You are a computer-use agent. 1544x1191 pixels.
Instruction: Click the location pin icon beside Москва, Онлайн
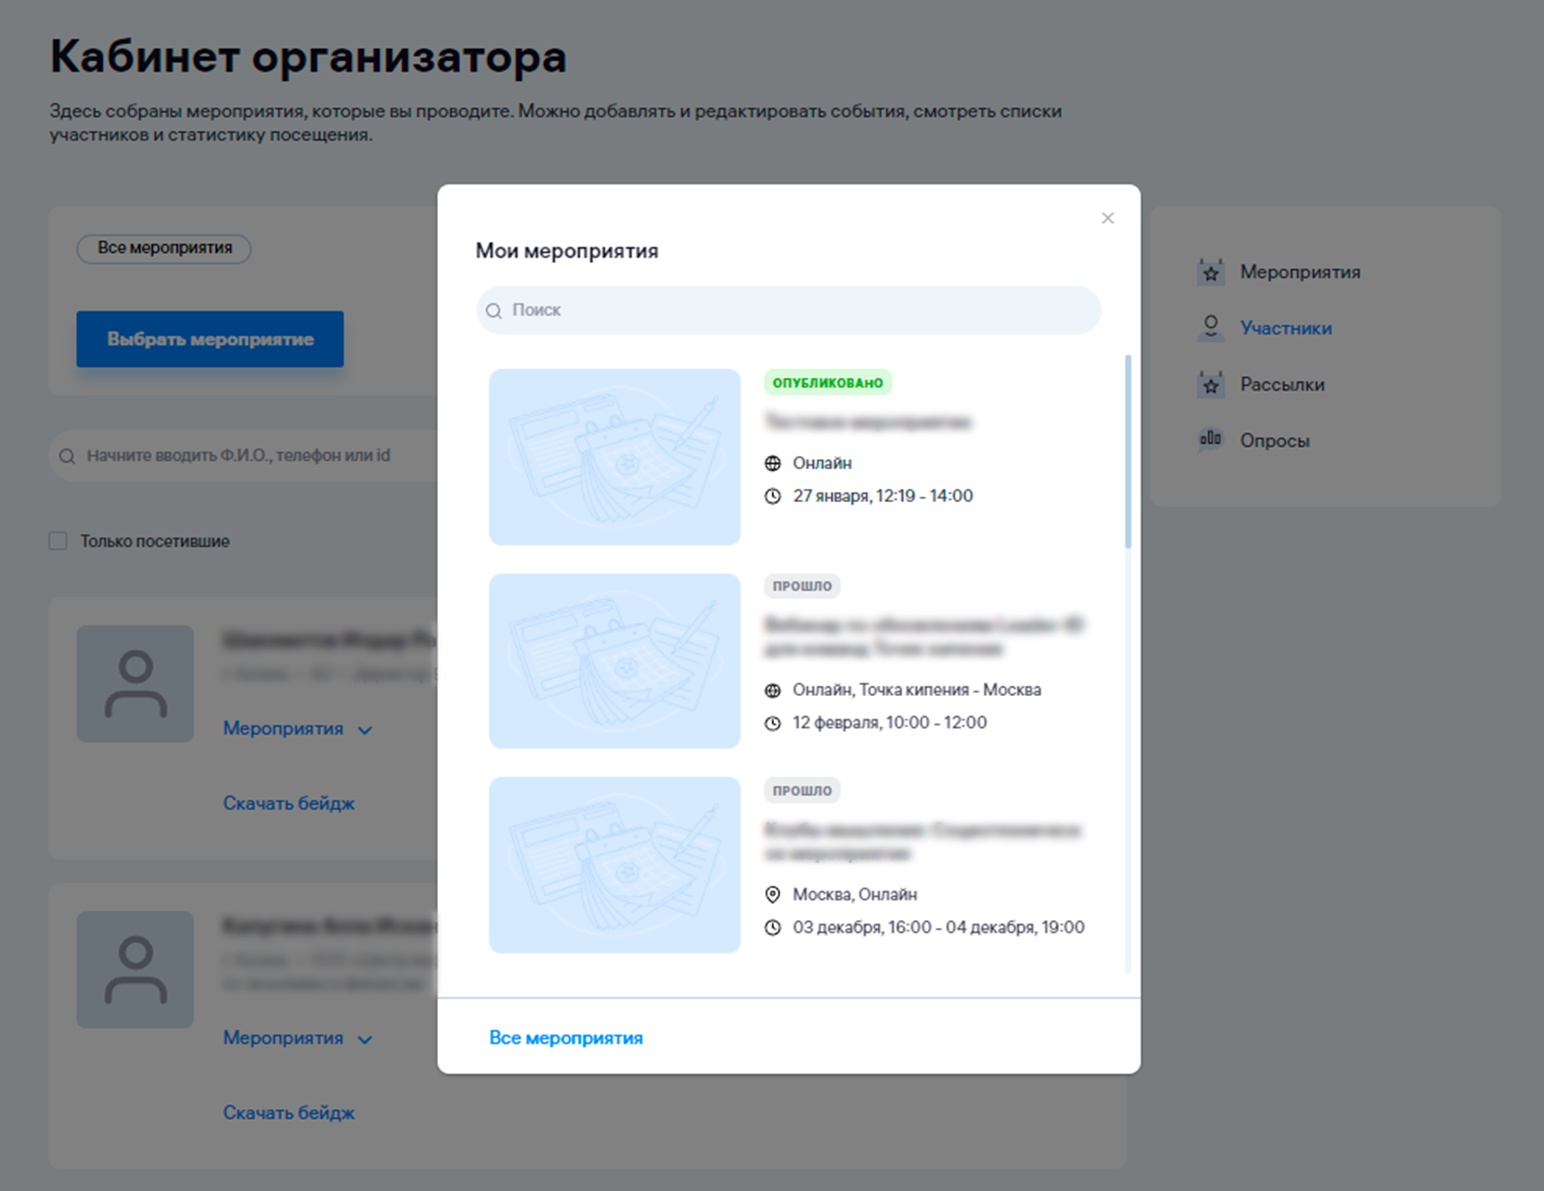coord(773,894)
